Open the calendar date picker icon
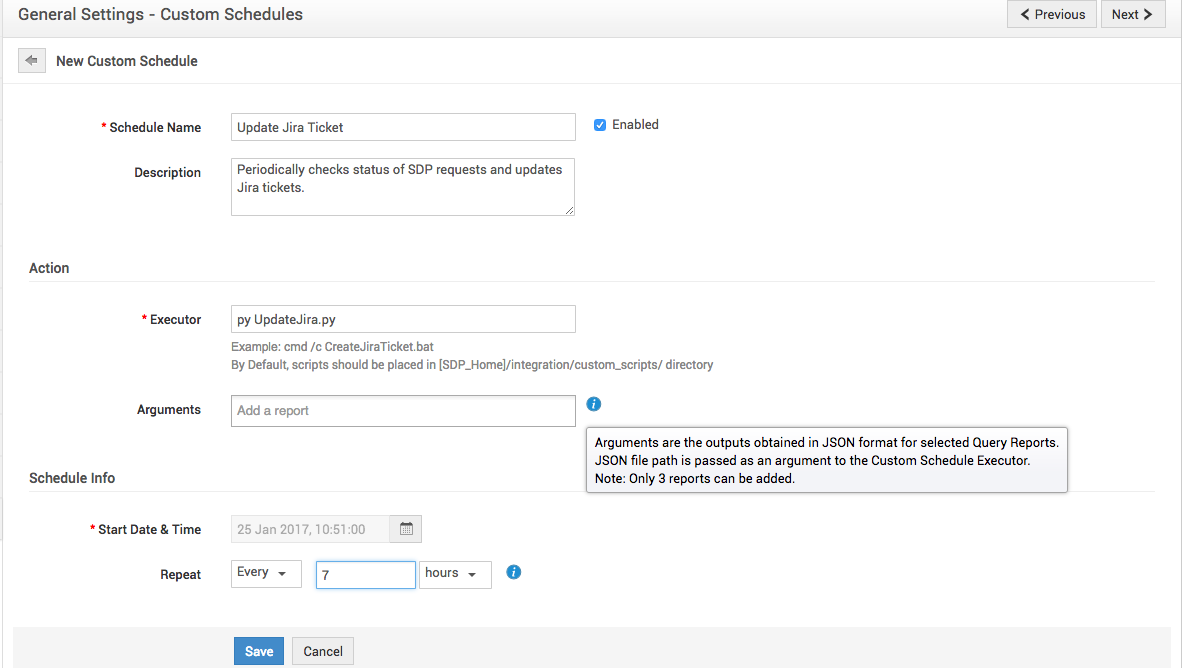The height and width of the screenshot is (668, 1187). (407, 529)
